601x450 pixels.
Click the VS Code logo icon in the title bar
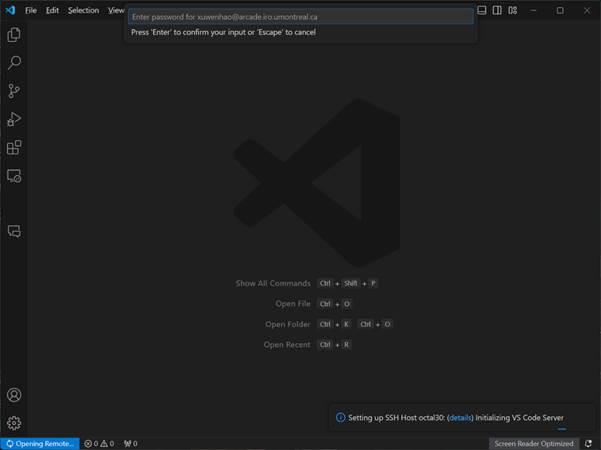click(x=10, y=10)
